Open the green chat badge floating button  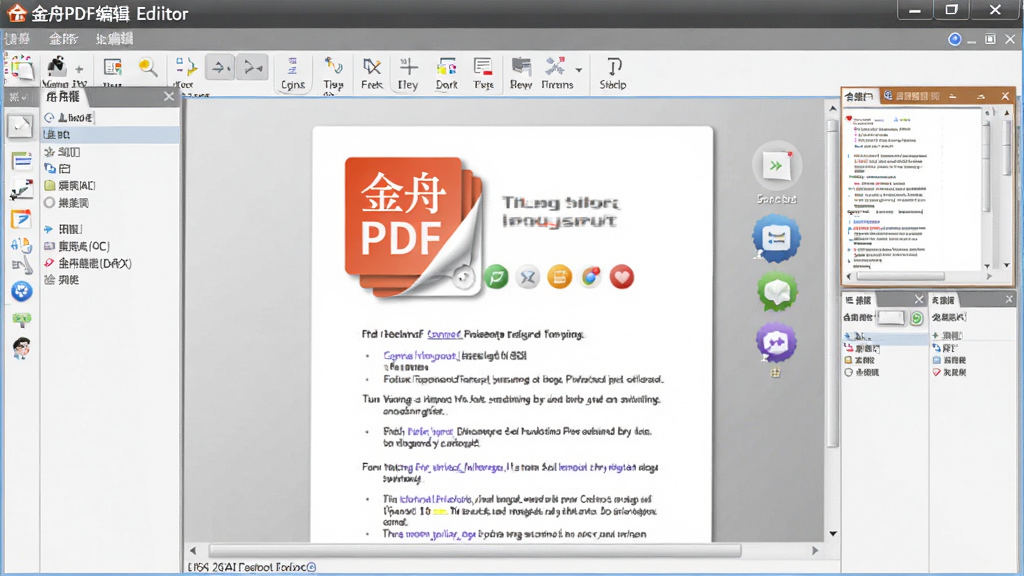coord(776,291)
